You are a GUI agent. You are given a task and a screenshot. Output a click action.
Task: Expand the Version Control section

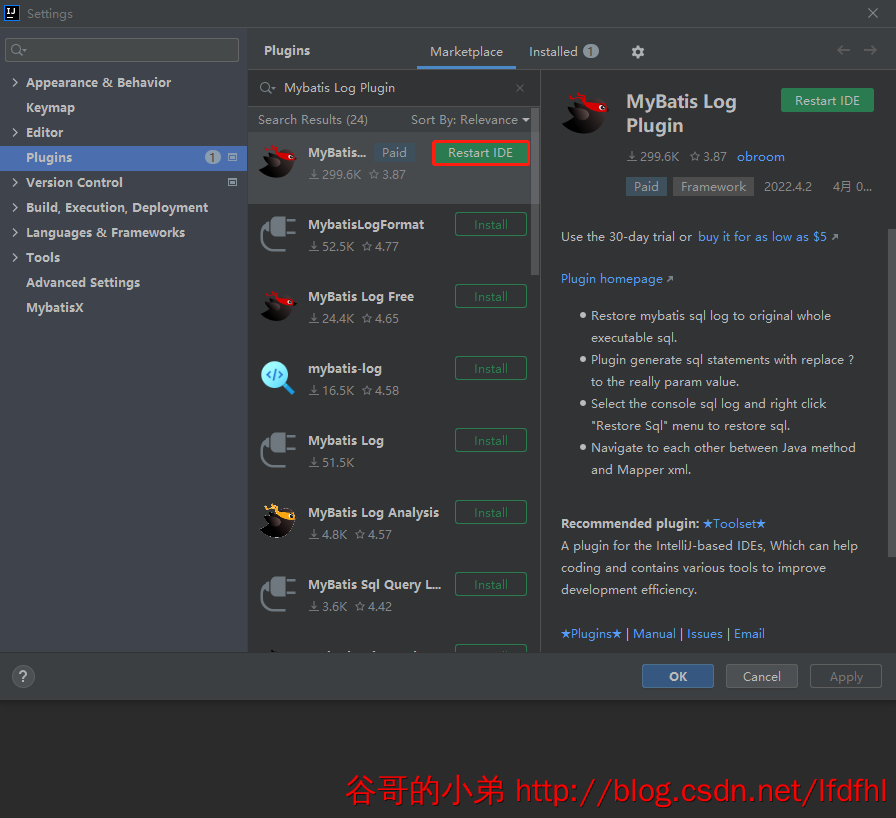tap(15, 182)
